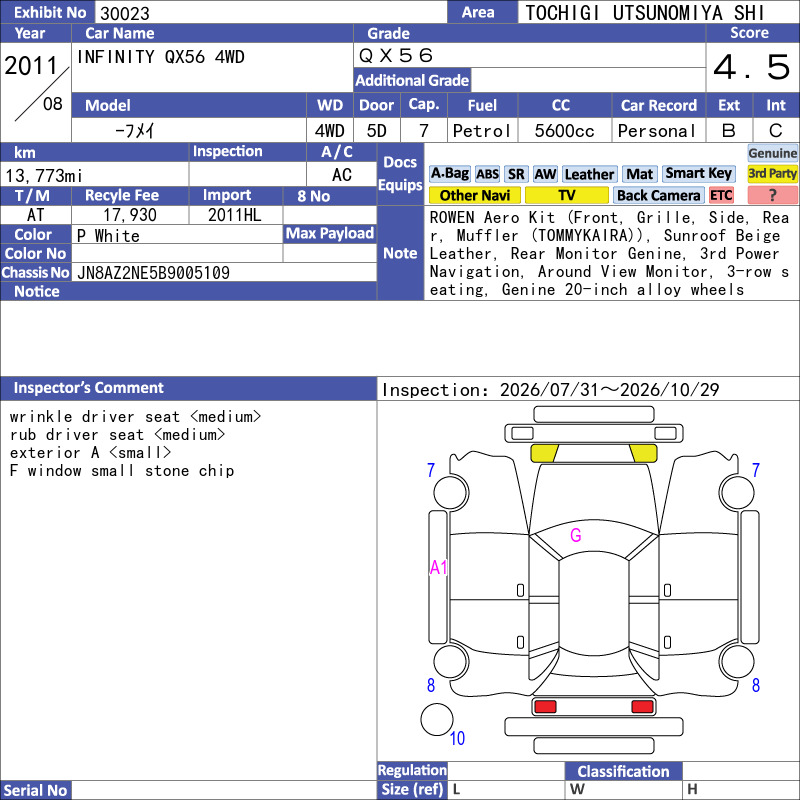Select the yellow TV badge
This screenshot has width=800, height=800.
(566, 195)
